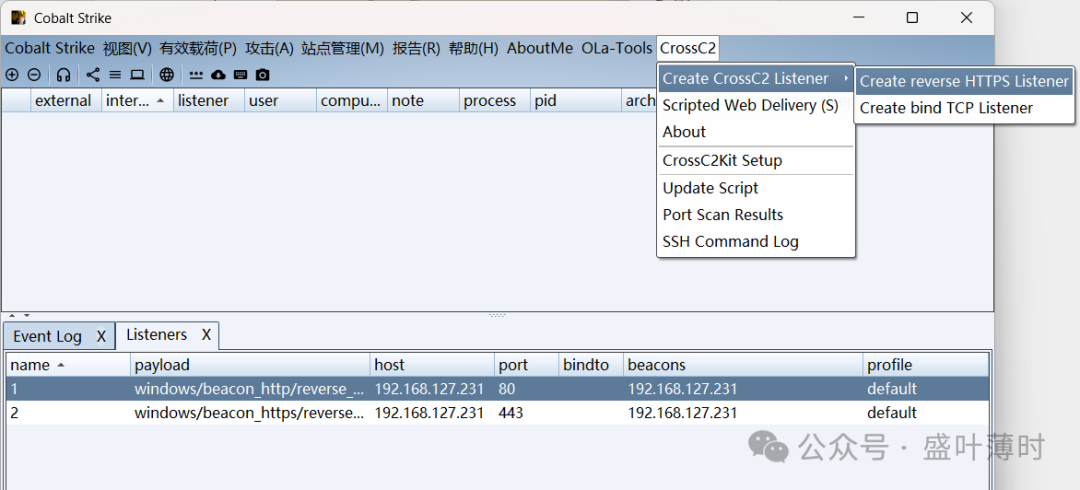The height and width of the screenshot is (490, 1080).
Task: Select the Listeners tab
Action: tap(156, 335)
